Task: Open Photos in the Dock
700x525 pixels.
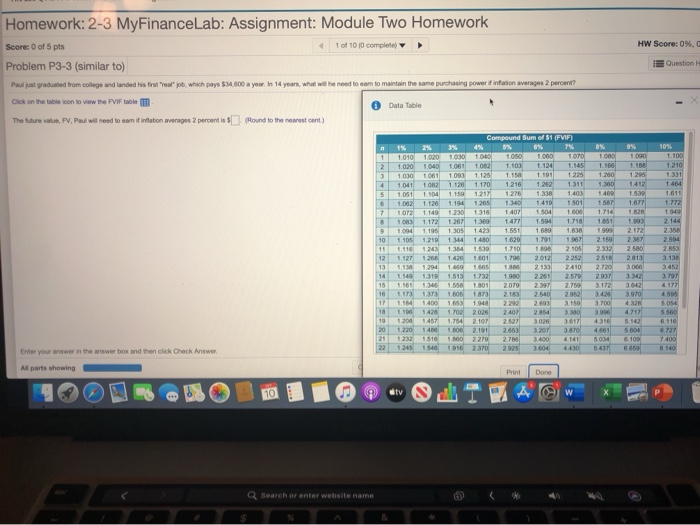Action: coord(219,393)
